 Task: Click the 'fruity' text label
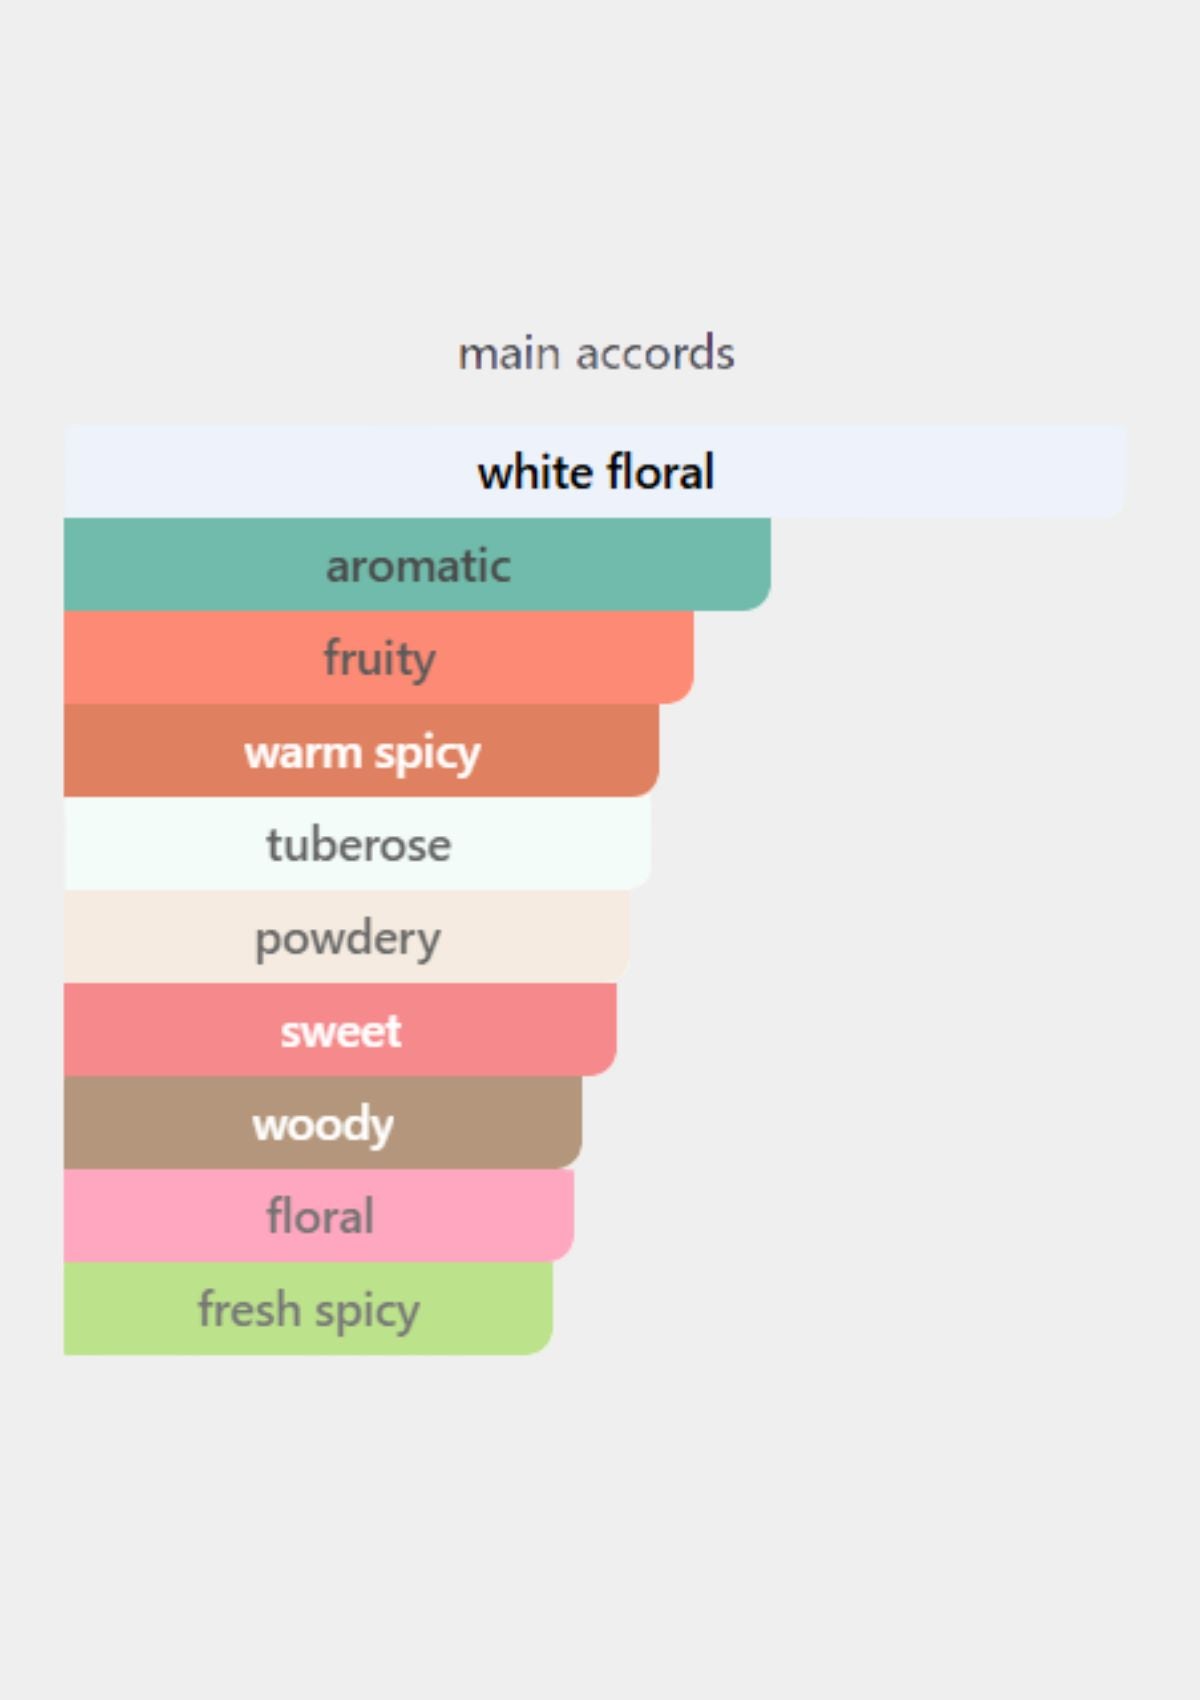click(379, 660)
